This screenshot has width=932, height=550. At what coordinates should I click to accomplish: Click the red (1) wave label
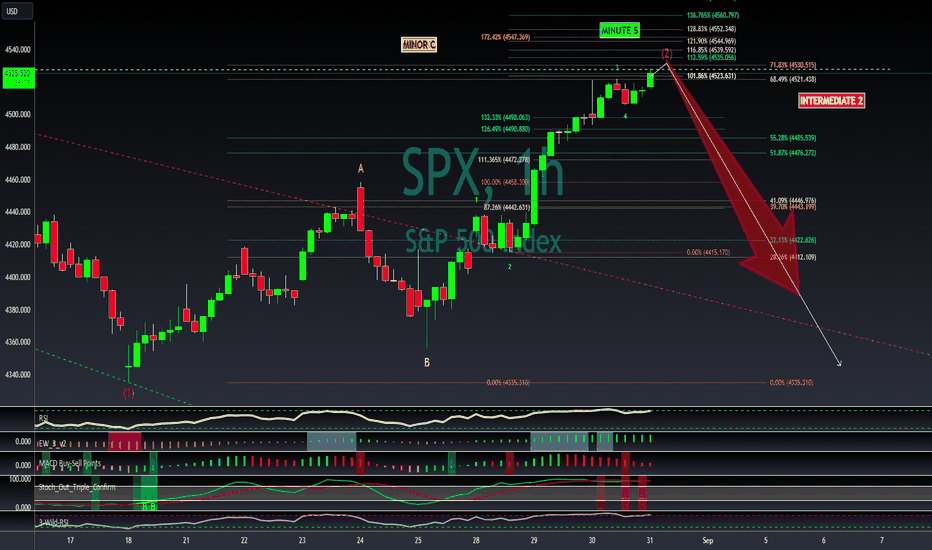(128, 393)
